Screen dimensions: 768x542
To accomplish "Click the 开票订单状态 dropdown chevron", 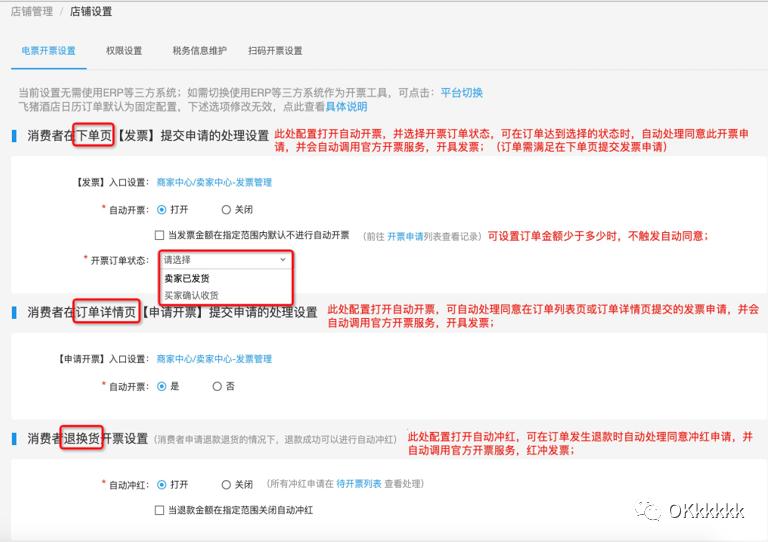I will tap(283, 259).
